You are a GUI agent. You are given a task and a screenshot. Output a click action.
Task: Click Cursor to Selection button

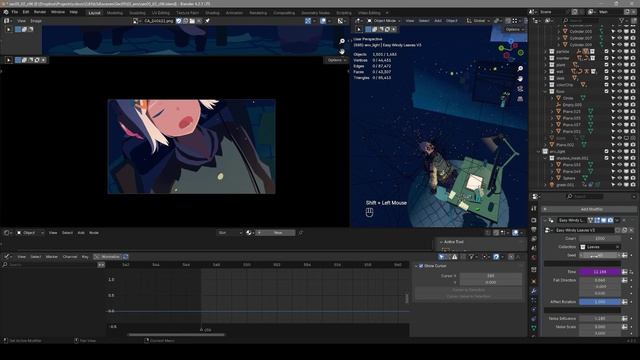pos(468,290)
